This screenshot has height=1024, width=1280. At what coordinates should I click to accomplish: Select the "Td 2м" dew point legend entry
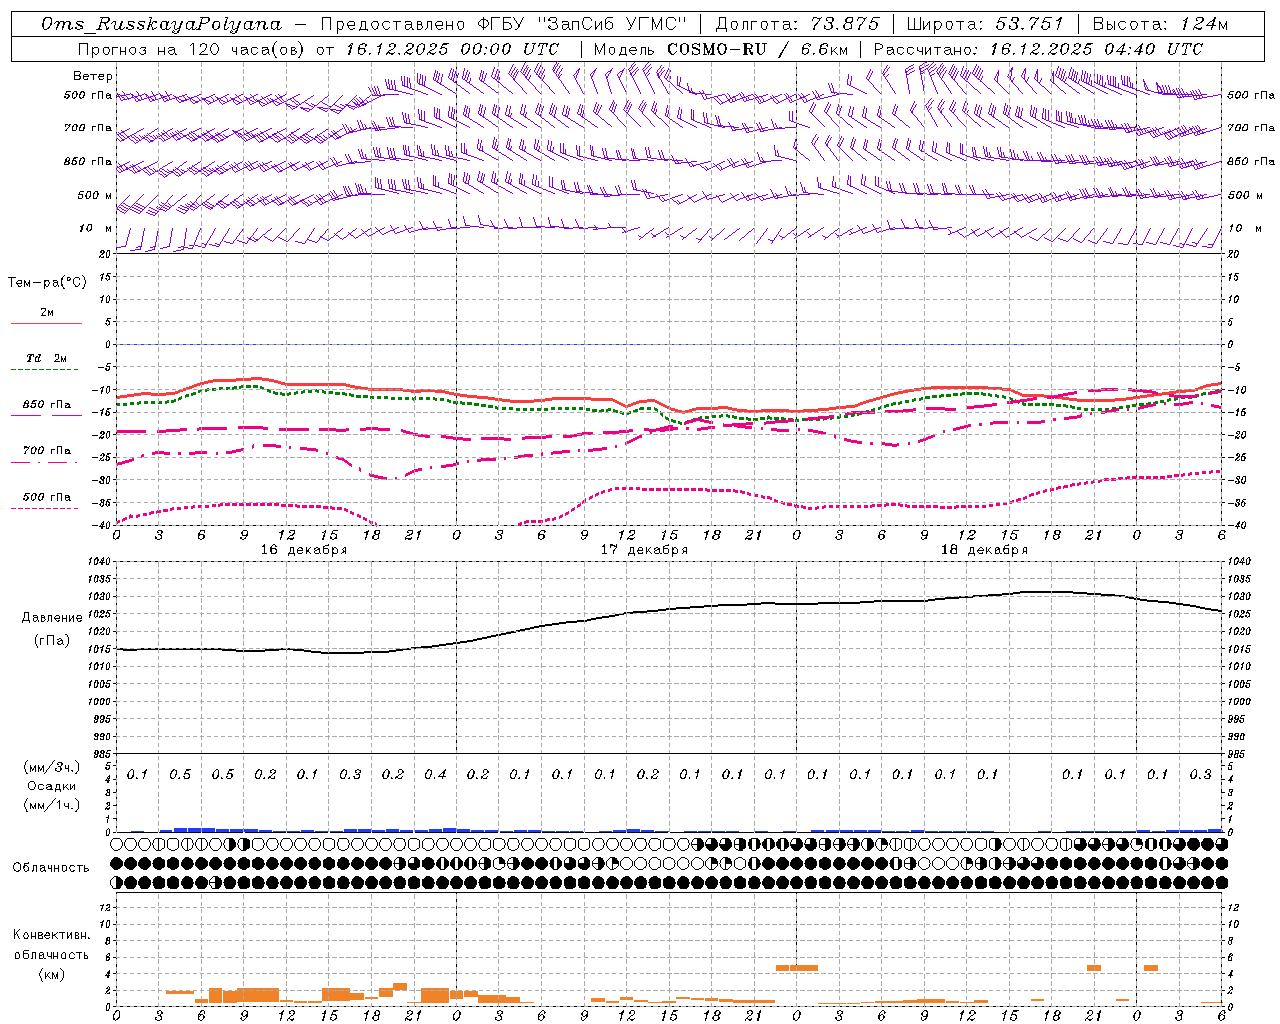click(47, 358)
